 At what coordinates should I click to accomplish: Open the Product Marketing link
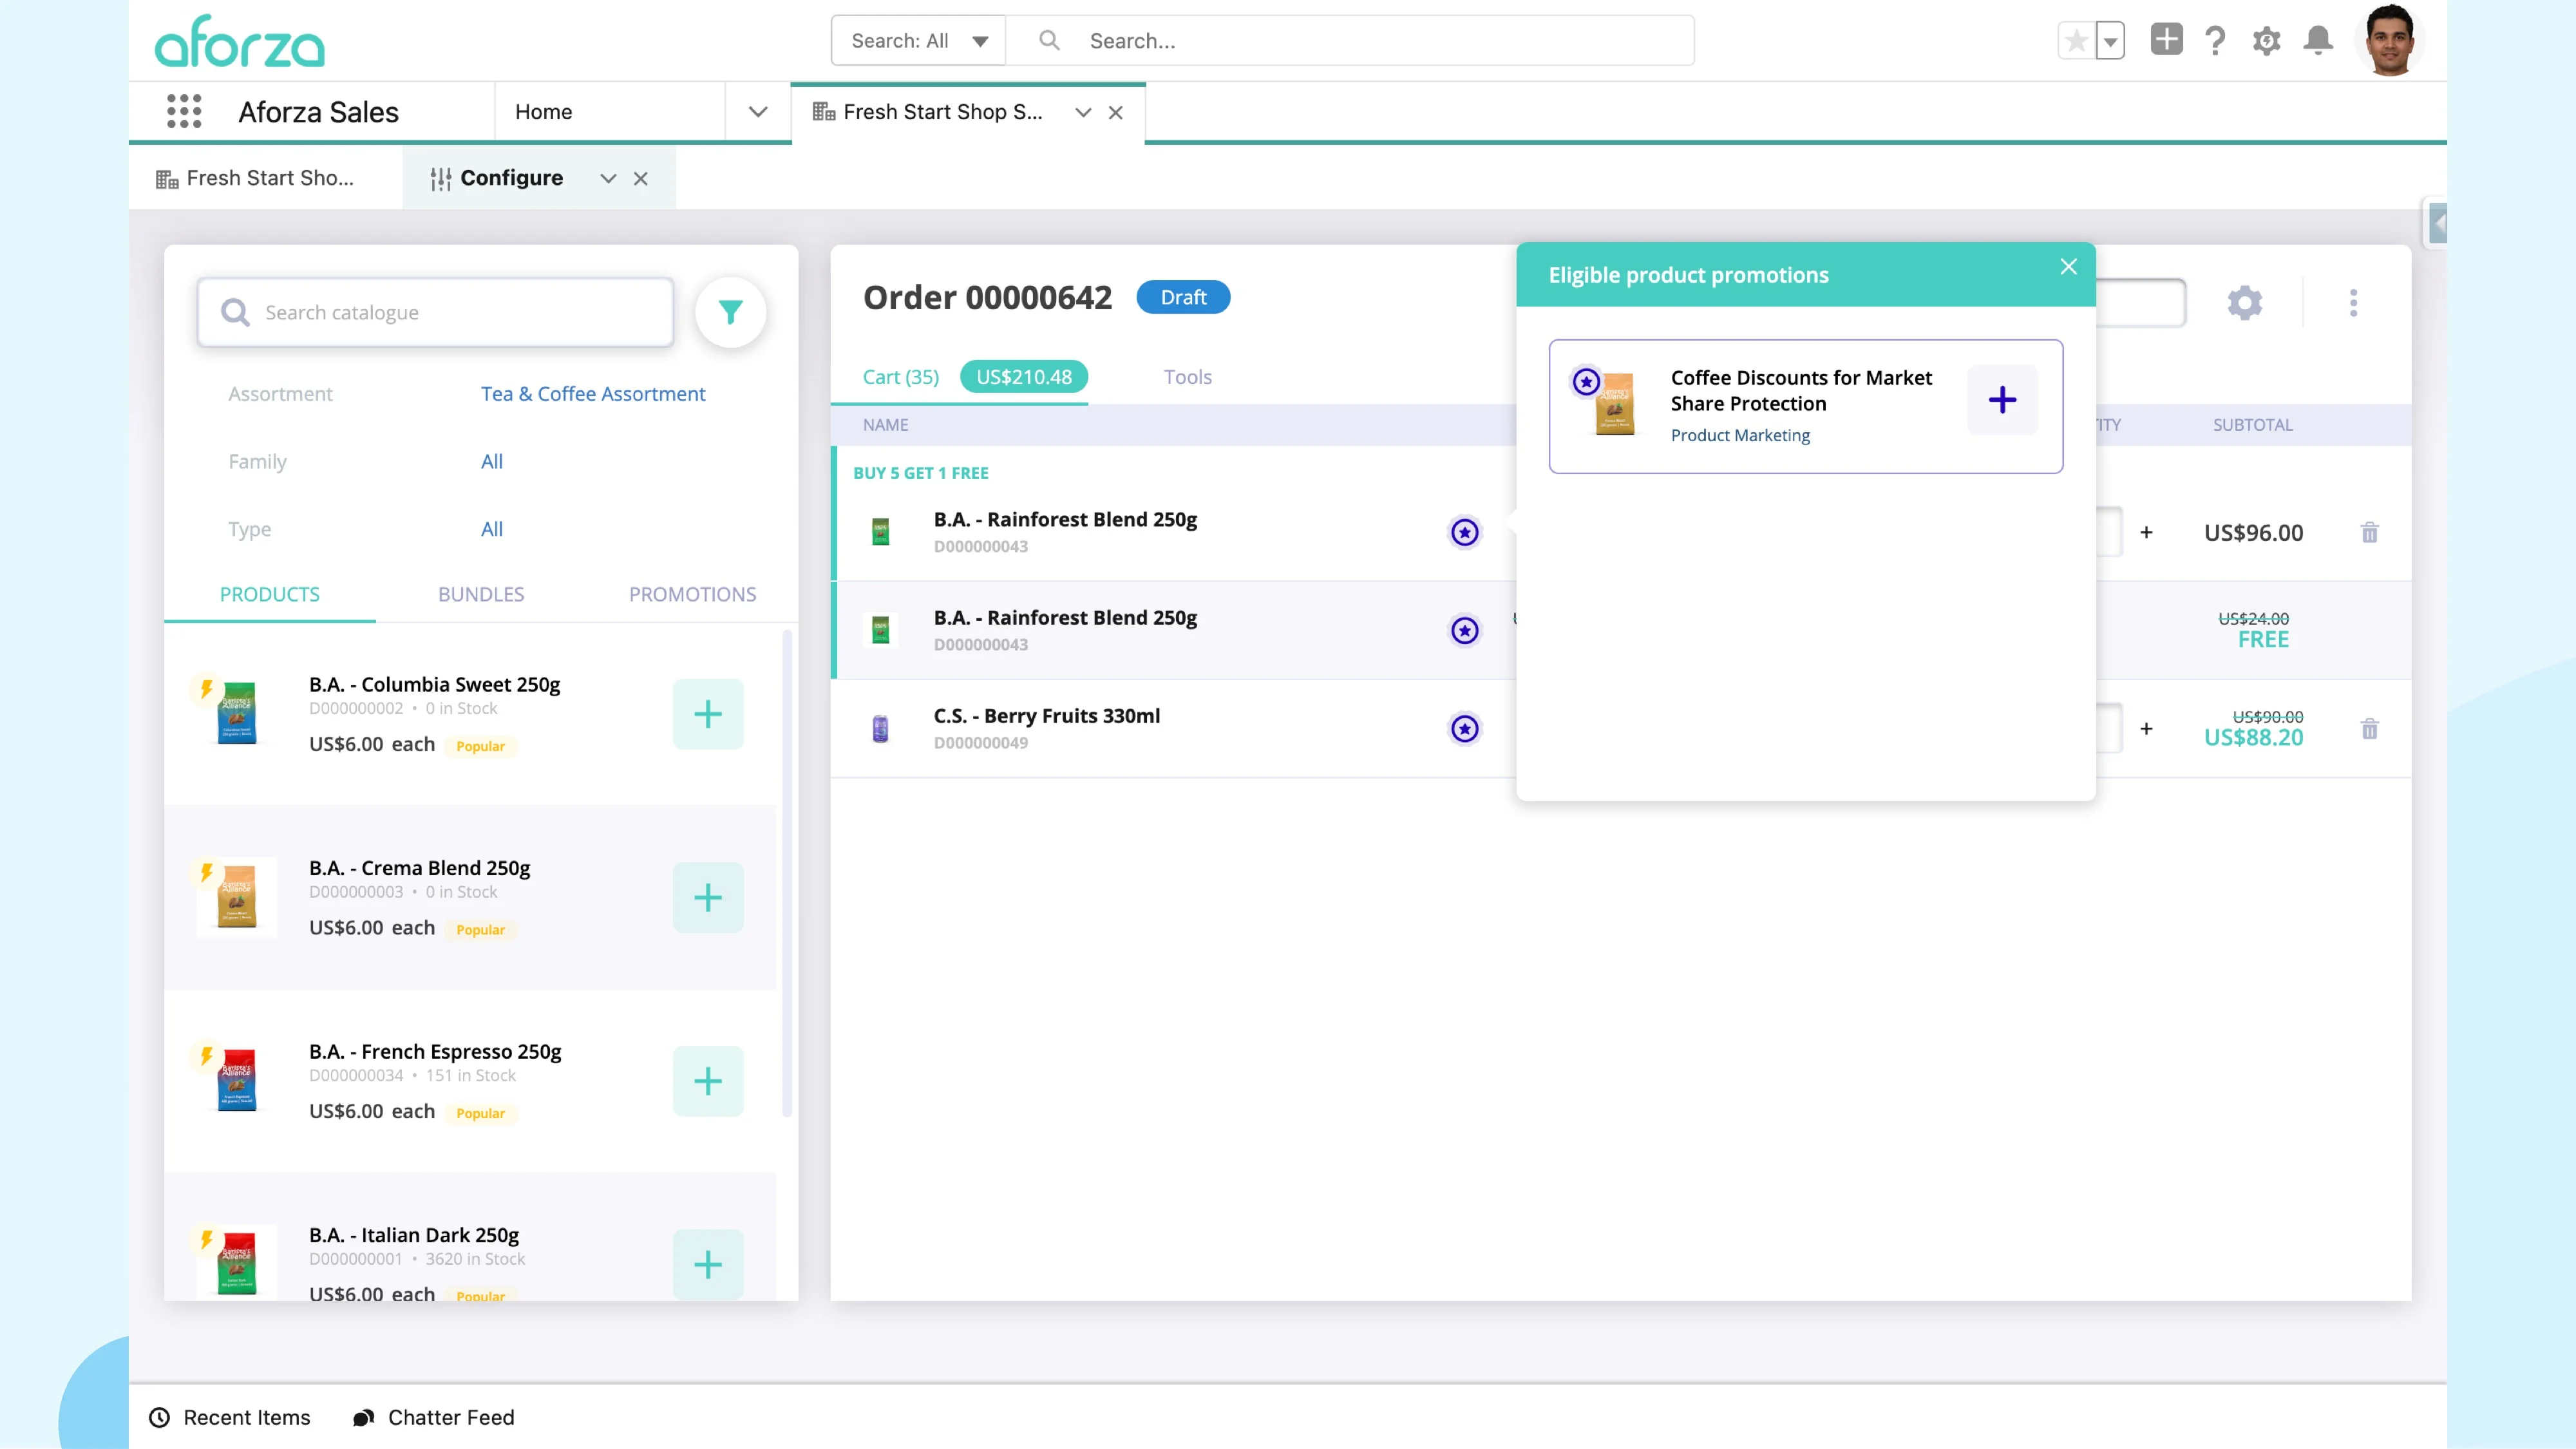1740,435
